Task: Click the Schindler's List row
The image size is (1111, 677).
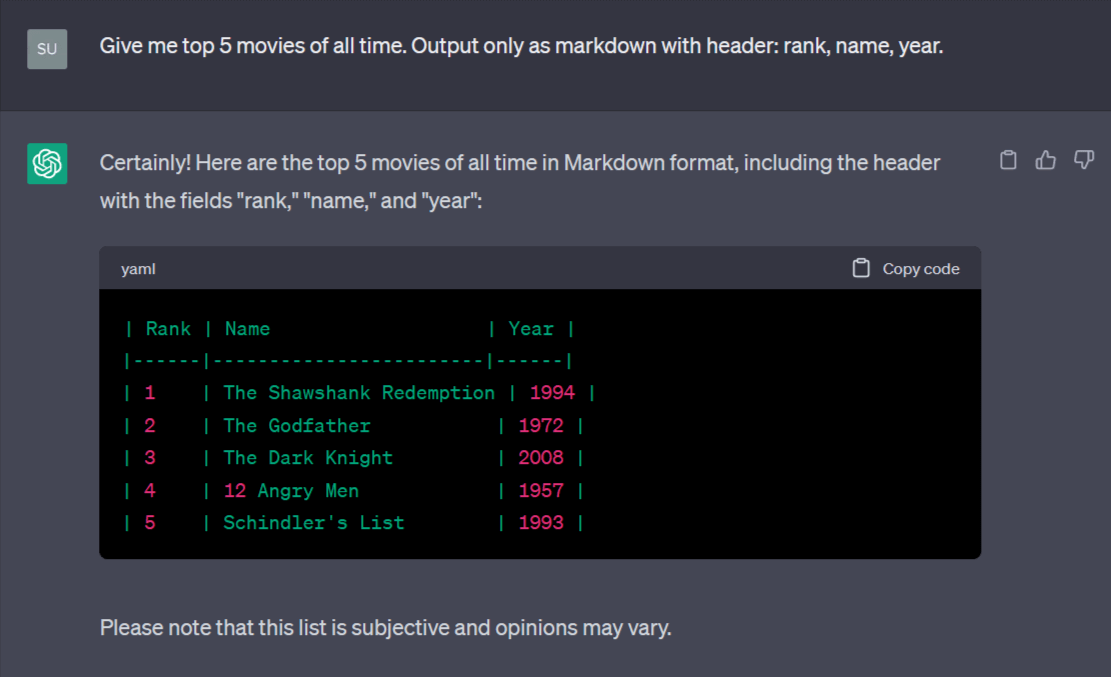Action: pos(354,523)
